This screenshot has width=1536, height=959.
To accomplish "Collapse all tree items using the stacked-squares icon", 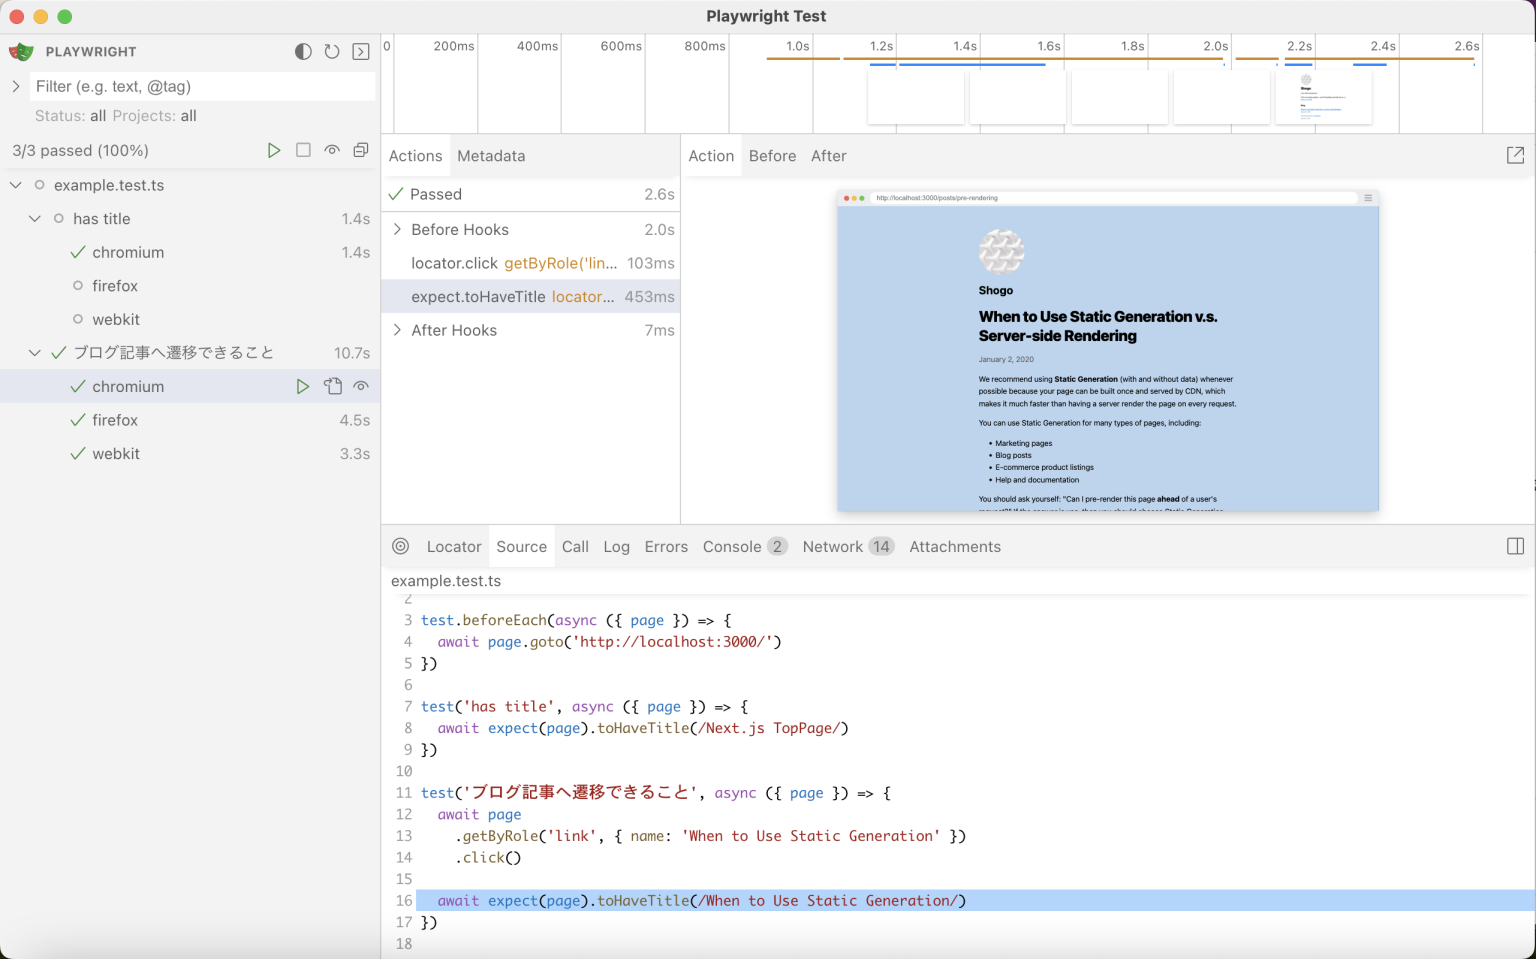I will (361, 150).
